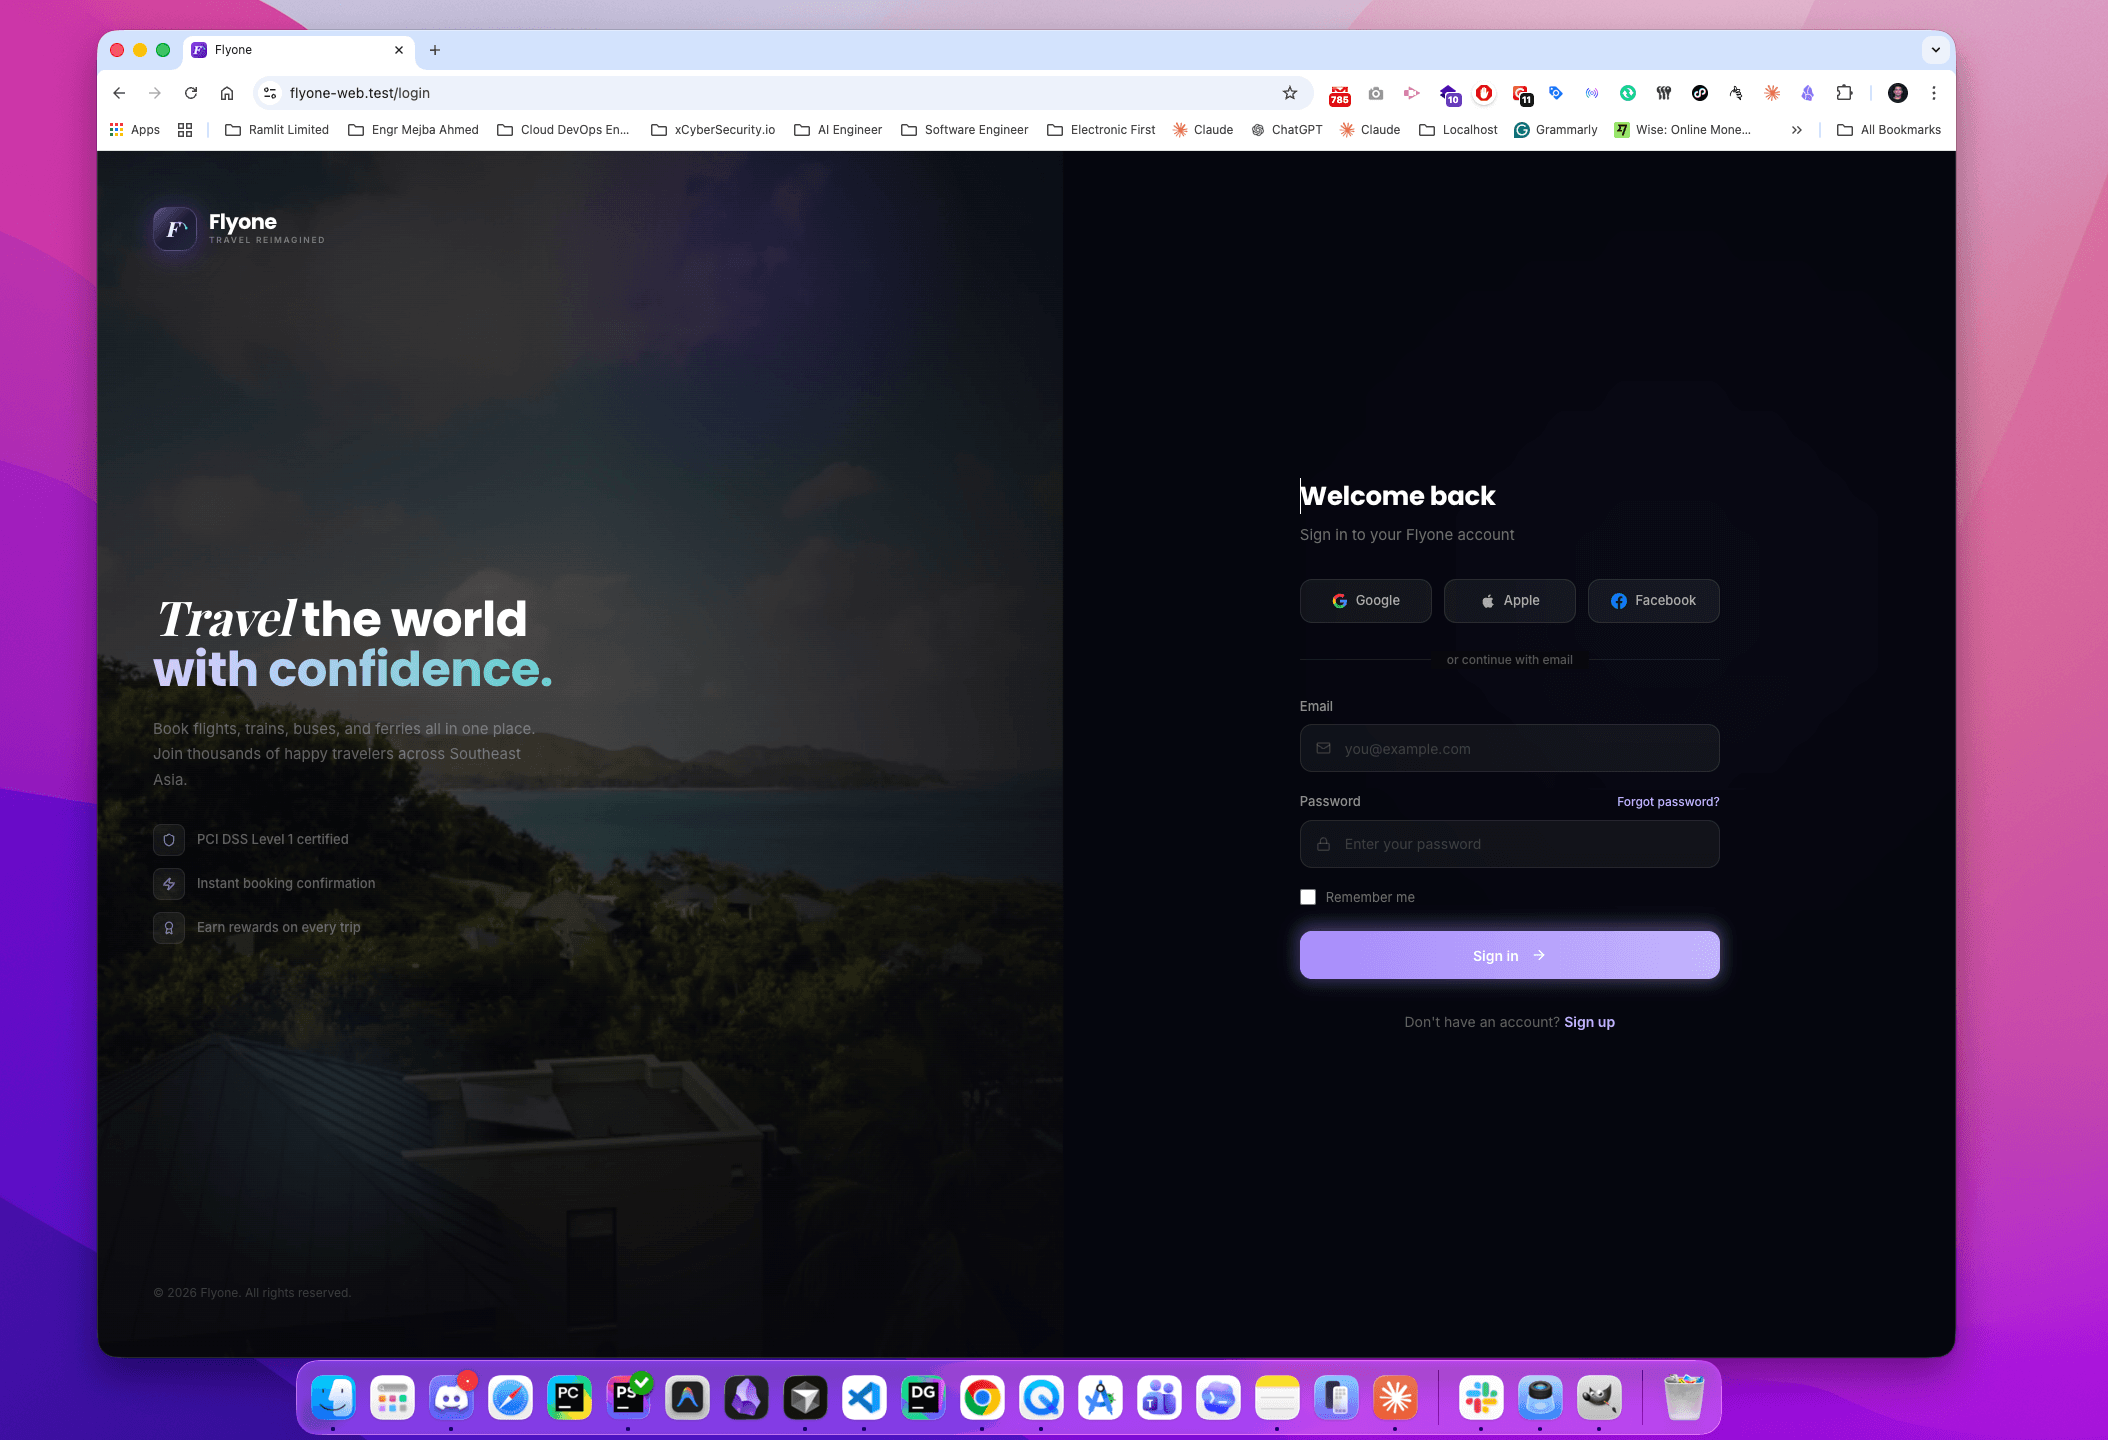Image resolution: width=2108 pixels, height=1440 pixels.
Task: Click the browser forward arrow
Action: [x=155, y=93]
